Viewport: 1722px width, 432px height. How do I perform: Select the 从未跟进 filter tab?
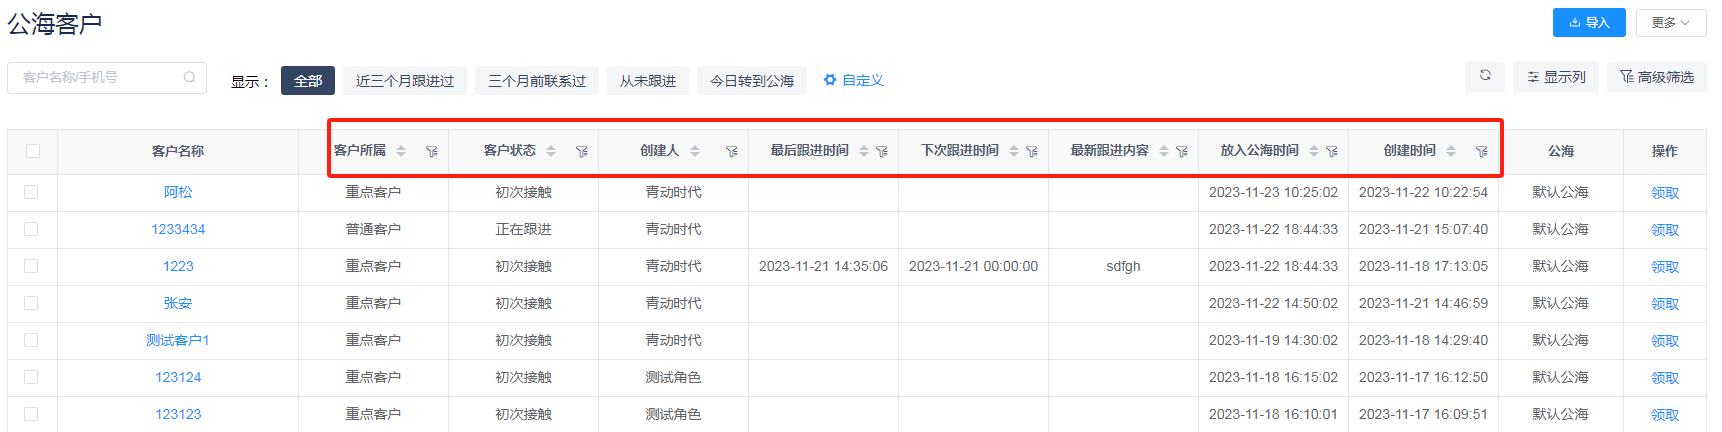coord(647,81)
